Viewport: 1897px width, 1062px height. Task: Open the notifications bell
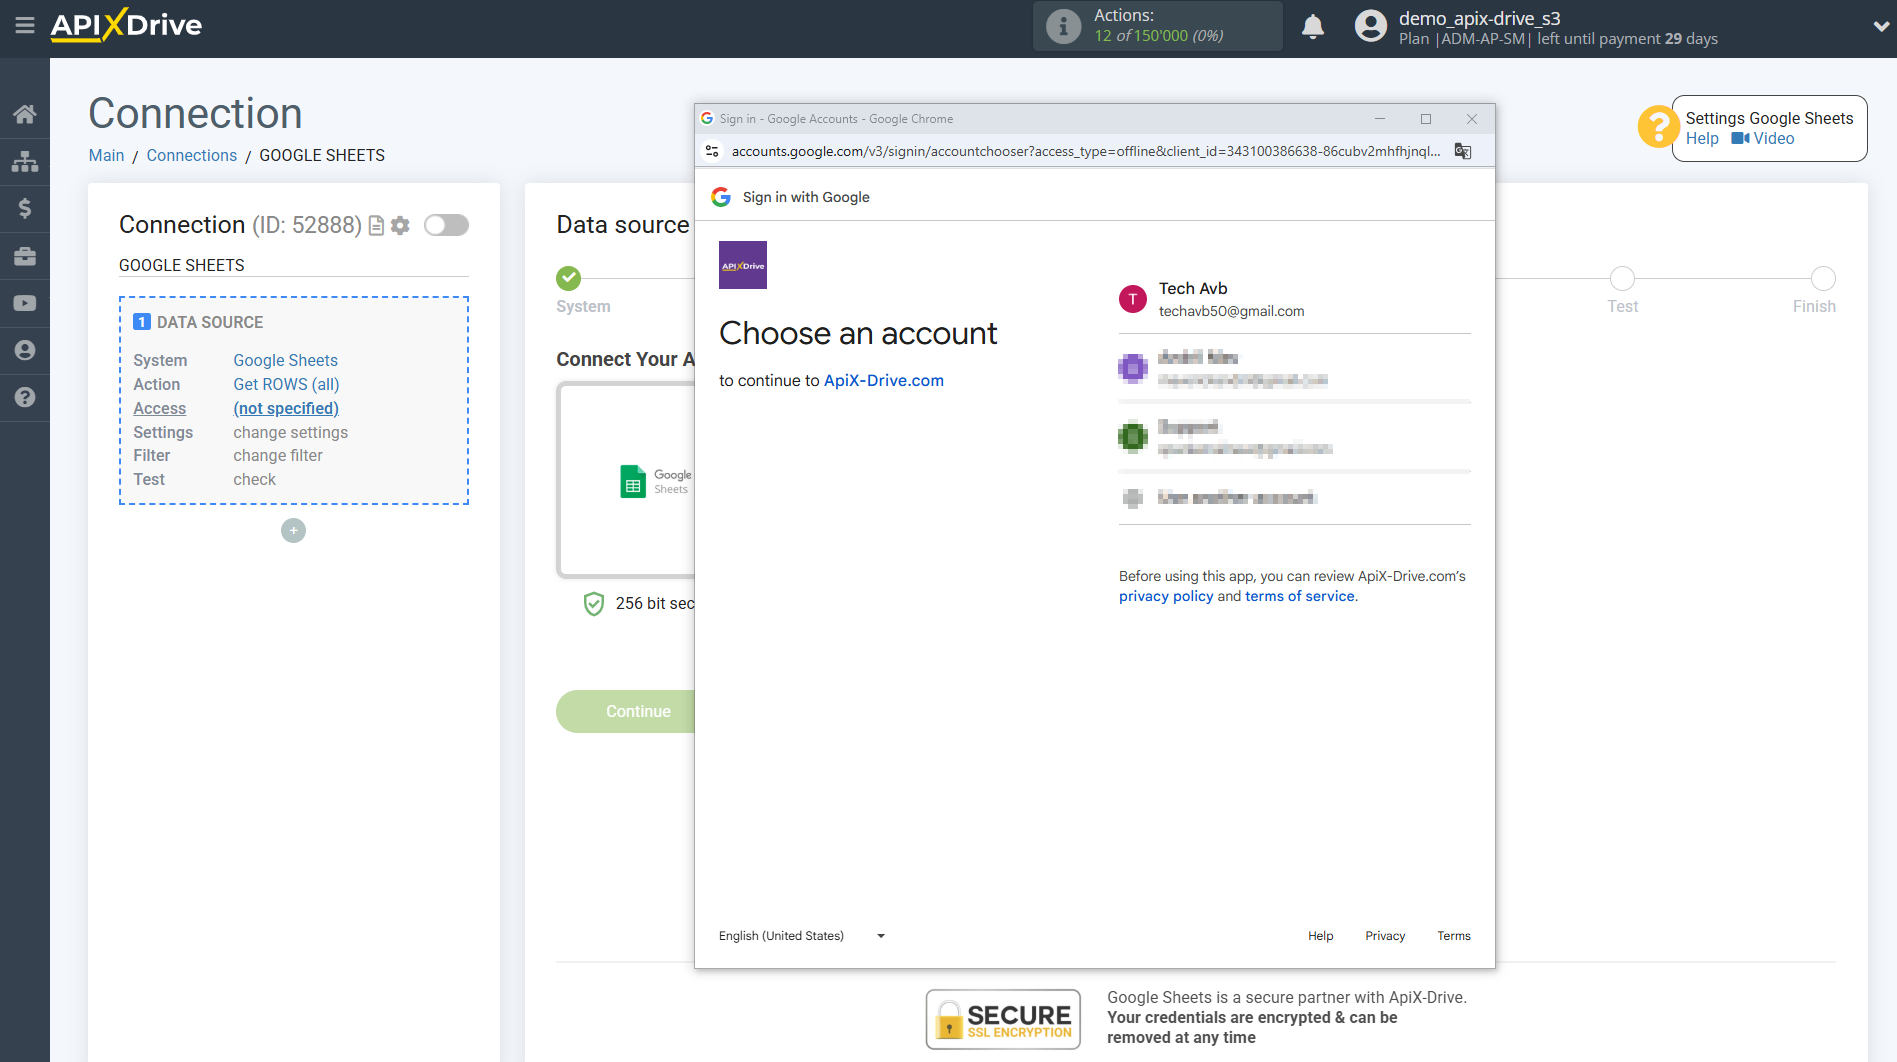tap(1313, 26)
